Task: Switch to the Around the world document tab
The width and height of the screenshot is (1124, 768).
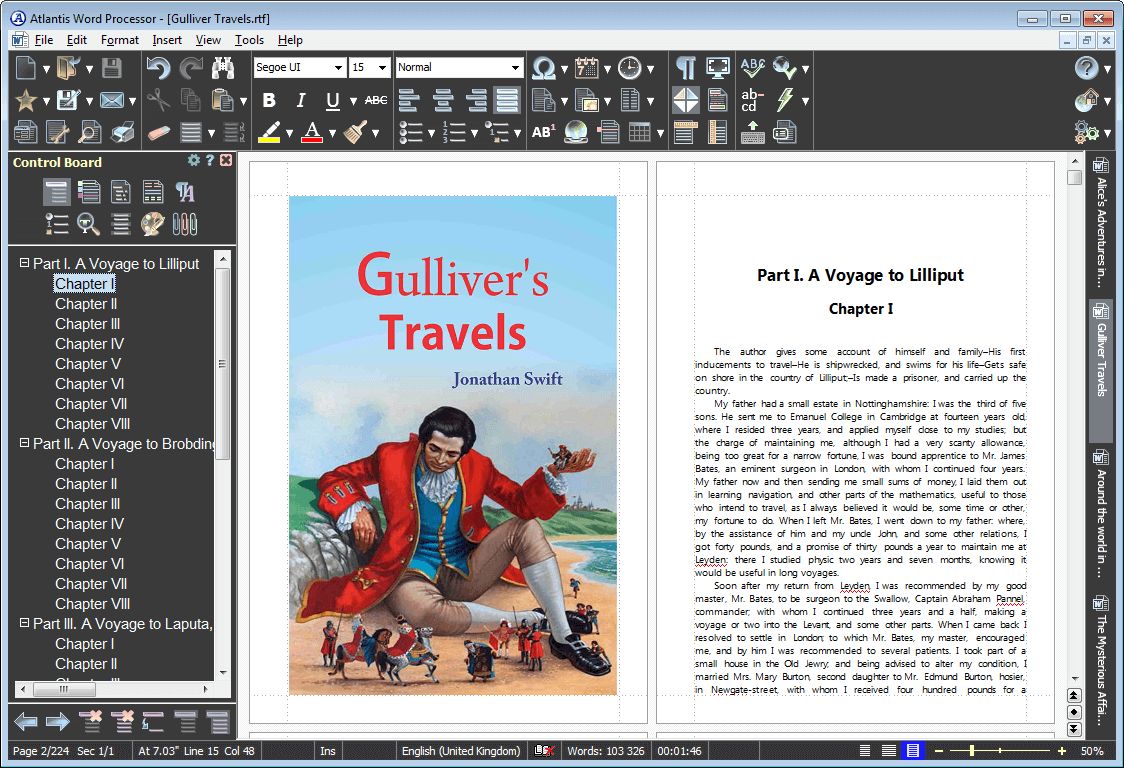Action: [1101, 513]
